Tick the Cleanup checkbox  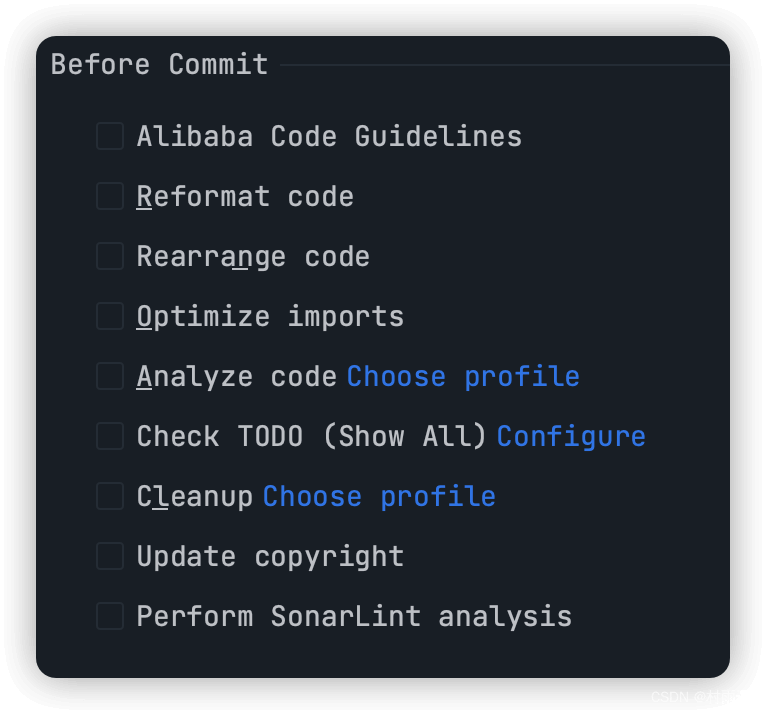pos(110,496)
